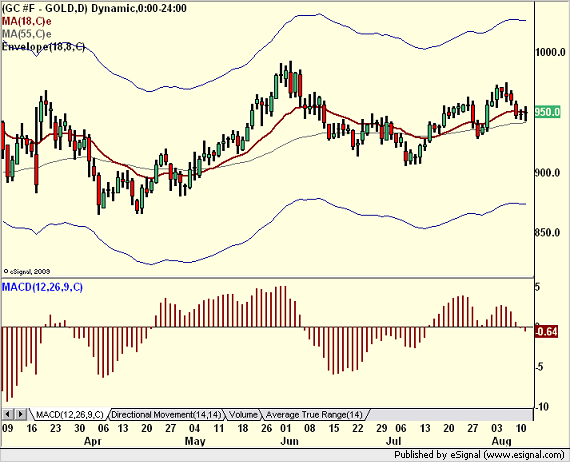Click the red -0.64 MACD value marker
The image size is (570, 462).
point(546,332)
